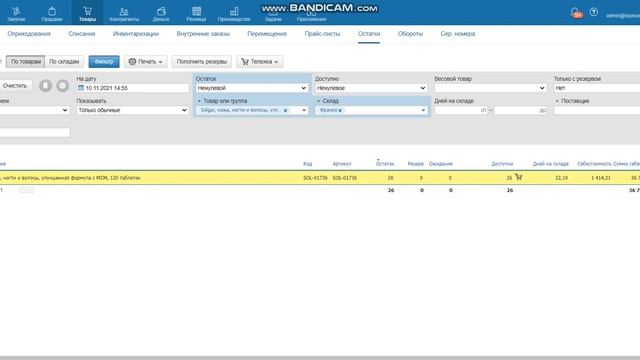Open the help question mark icon
Image resolution: width=640 pixels, height=360 pixels.
(x=594, y=12)
